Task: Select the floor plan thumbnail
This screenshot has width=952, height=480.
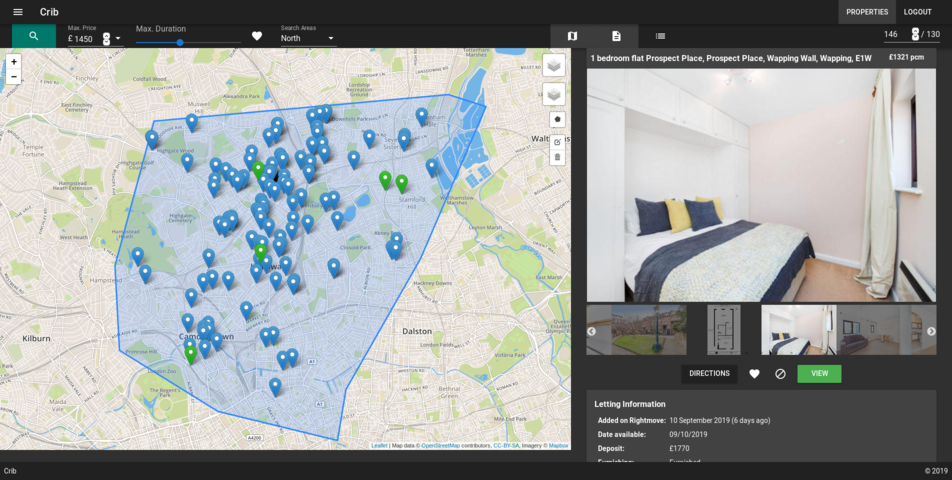Action: pos(724,330)
